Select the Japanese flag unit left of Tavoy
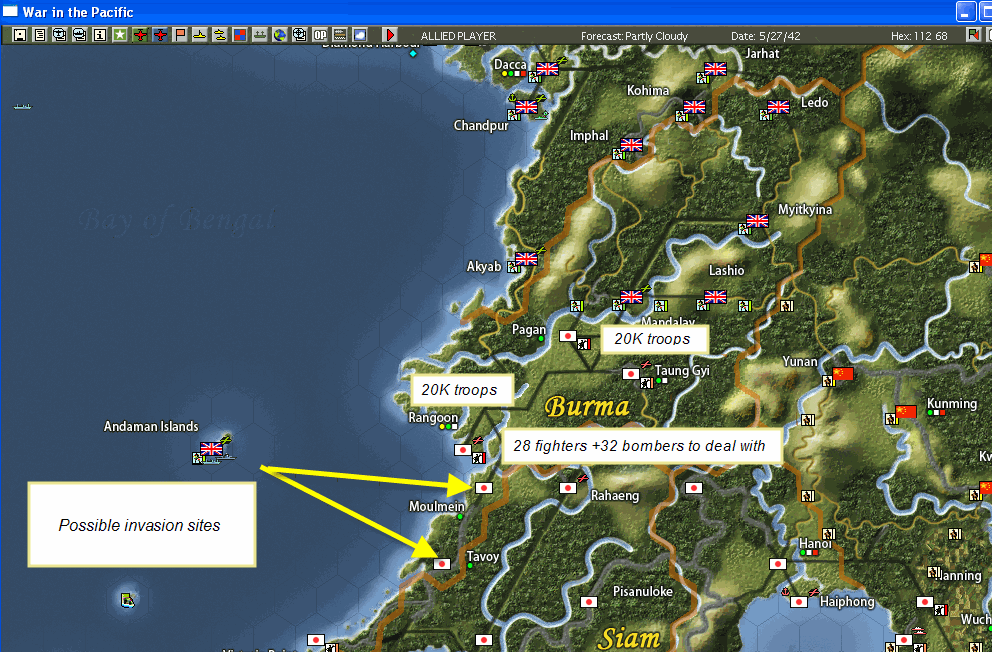The width and height of the screenshot is (992, 652). coord(442,563)
